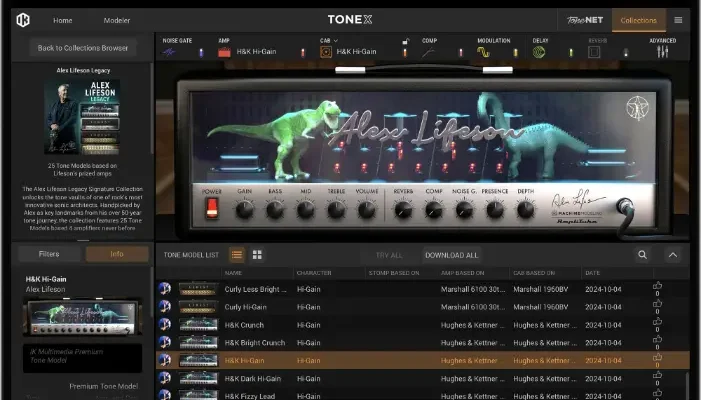Viewport: 701px width, 400px height.
Task: Click the Download All button
Action: click(451, 255)
